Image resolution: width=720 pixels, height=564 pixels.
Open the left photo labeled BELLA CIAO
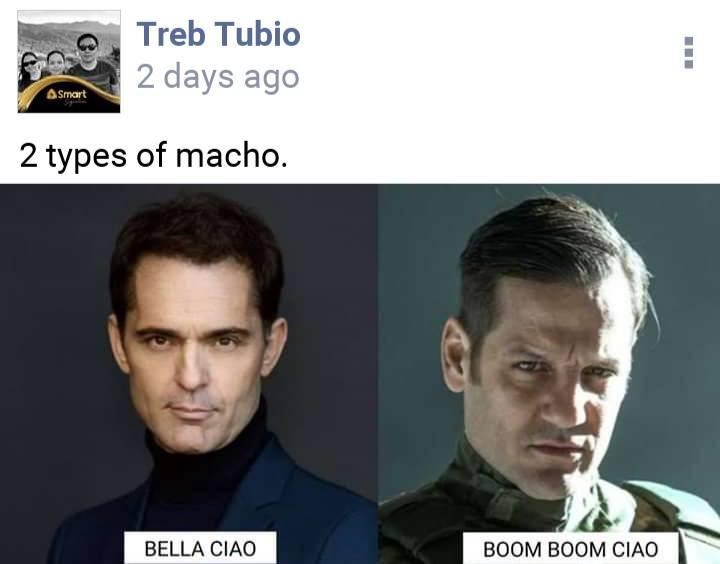pyautogui.click(x=189, y=374)
